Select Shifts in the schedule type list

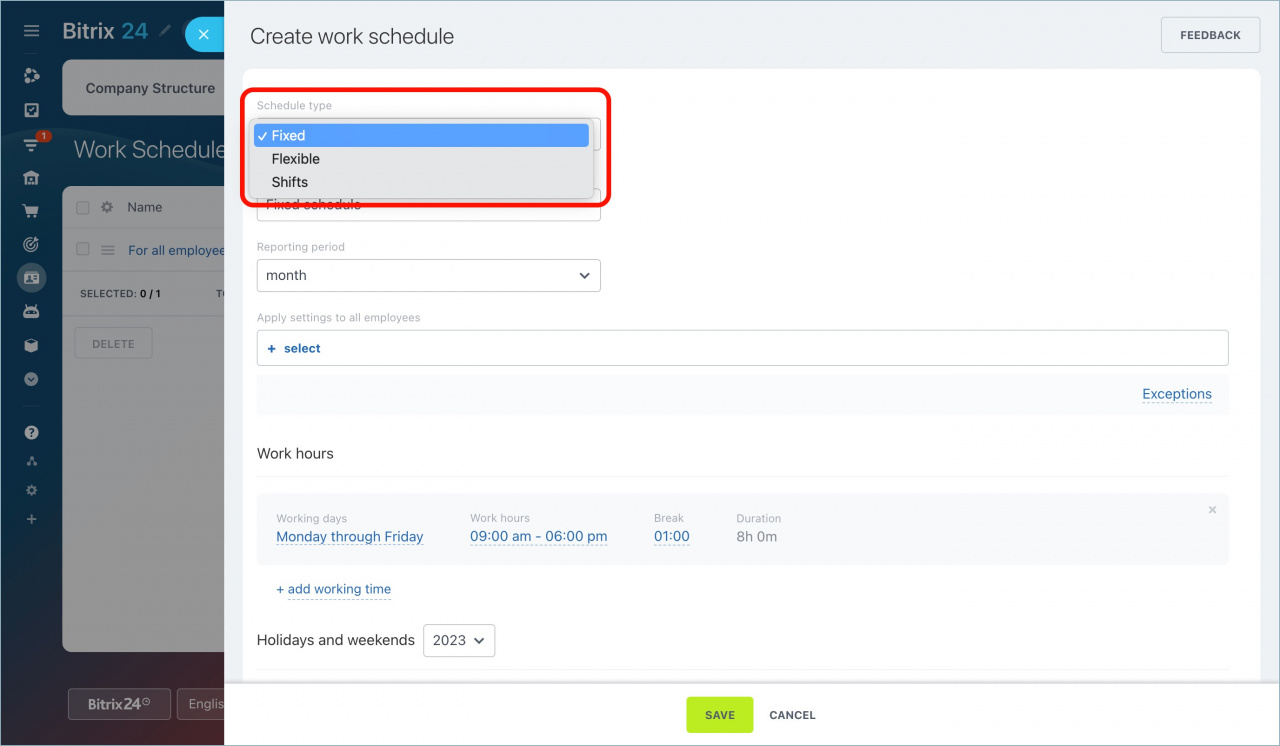[x=421, y=182]
